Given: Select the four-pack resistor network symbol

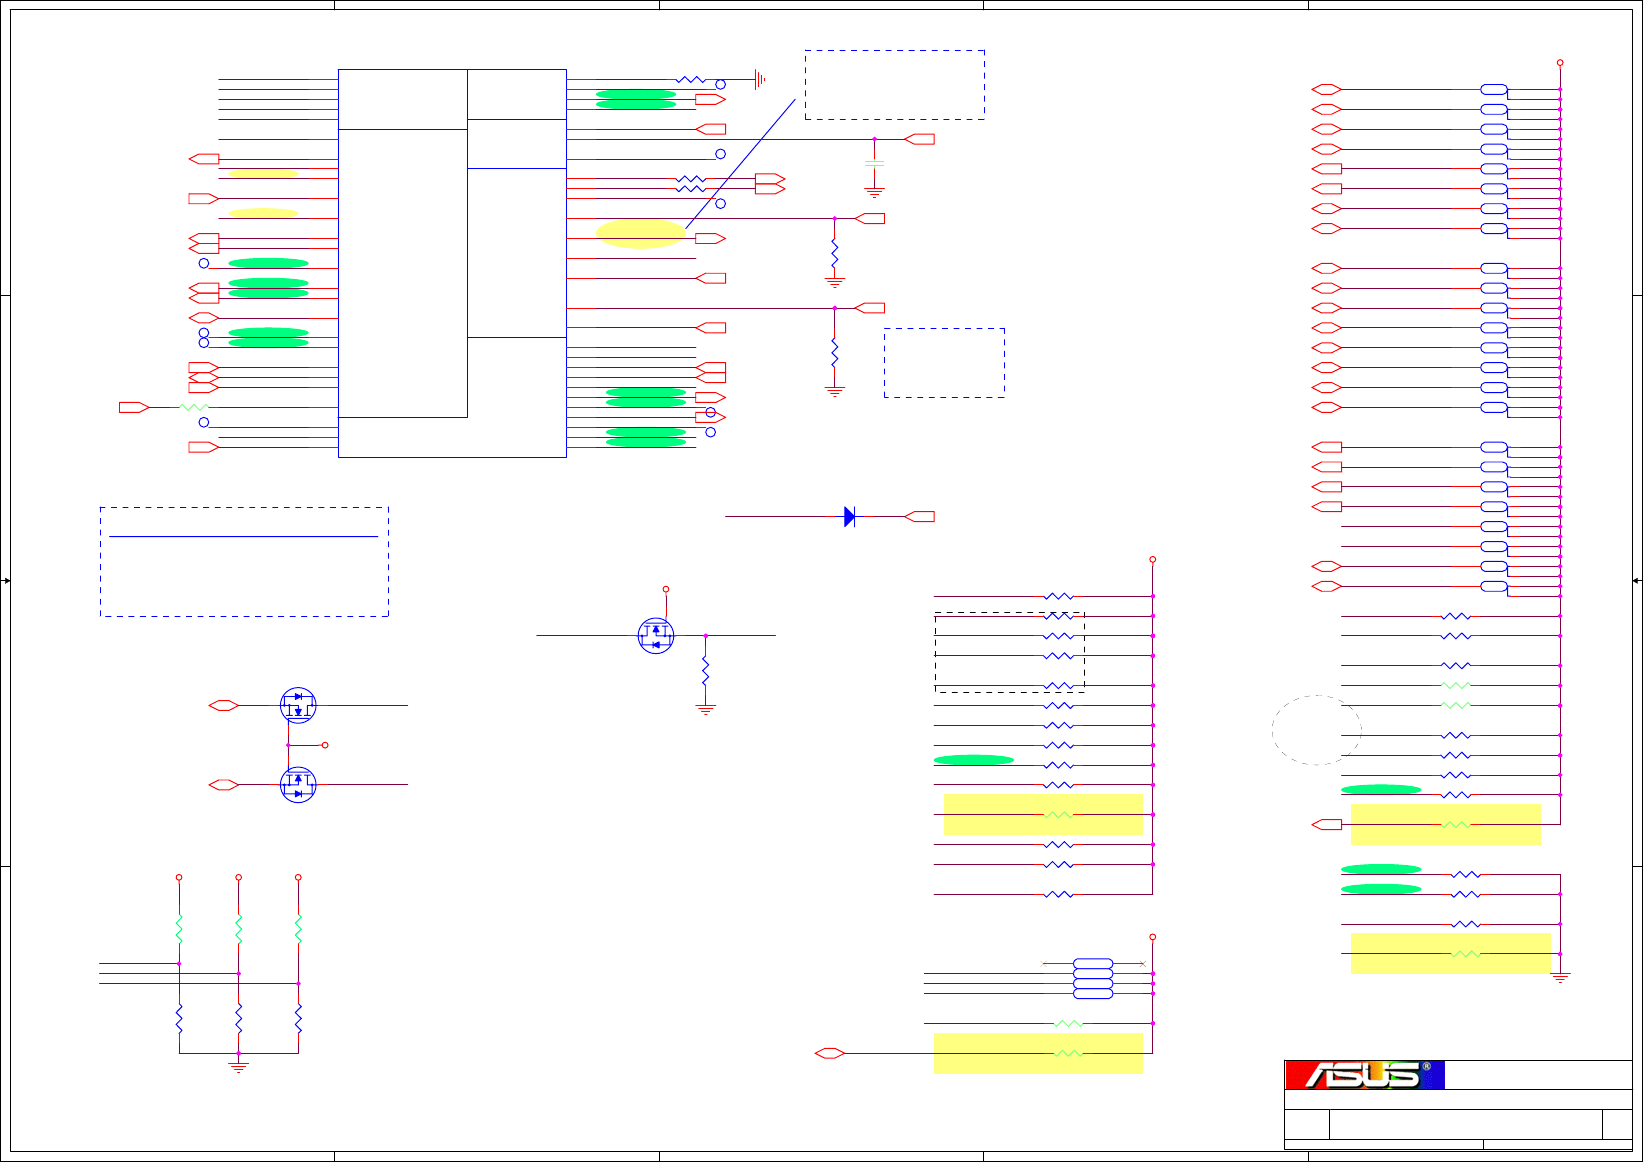Looking at the screenshot, I should point(1093,978).
